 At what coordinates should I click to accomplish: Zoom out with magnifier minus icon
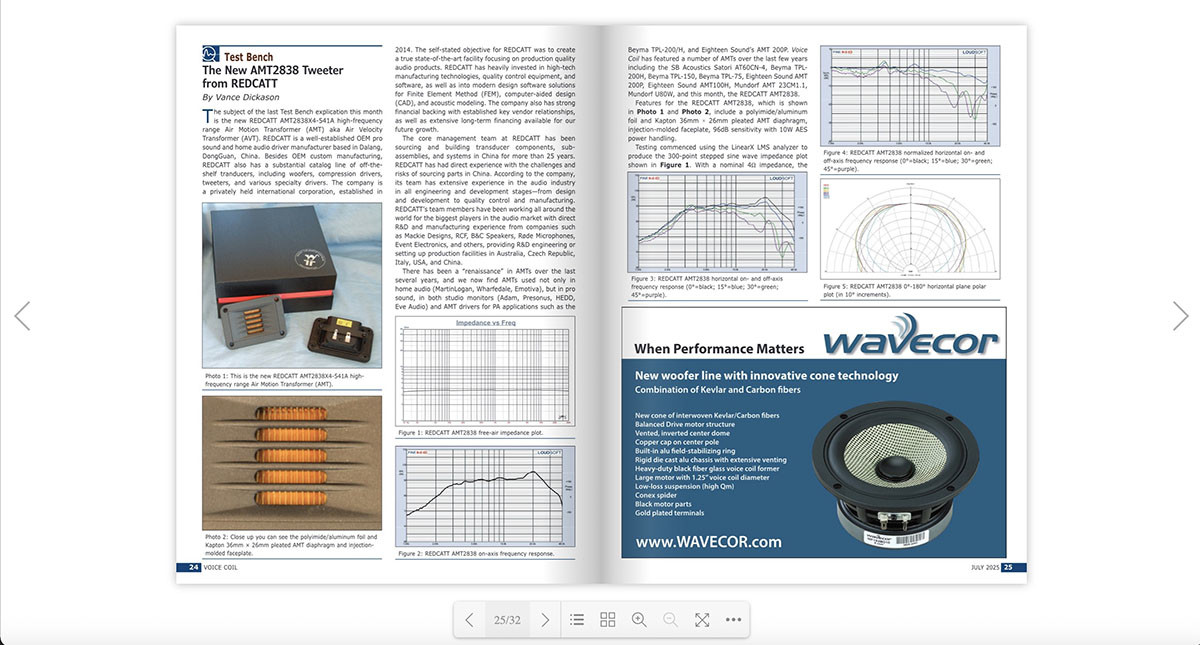pyautogui.click(x=670, y=620)
